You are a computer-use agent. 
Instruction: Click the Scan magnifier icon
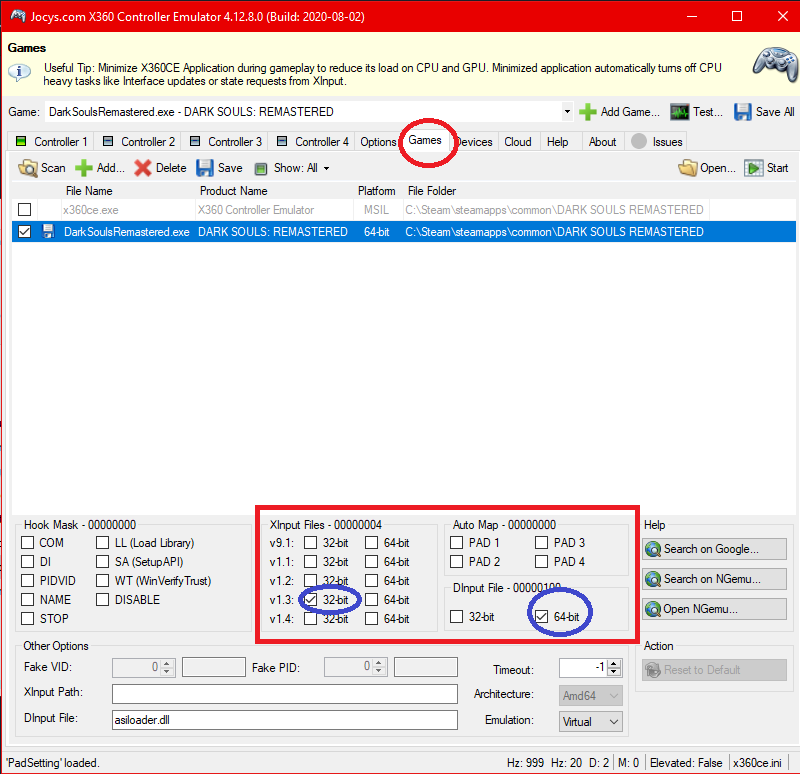coord(28,168)
